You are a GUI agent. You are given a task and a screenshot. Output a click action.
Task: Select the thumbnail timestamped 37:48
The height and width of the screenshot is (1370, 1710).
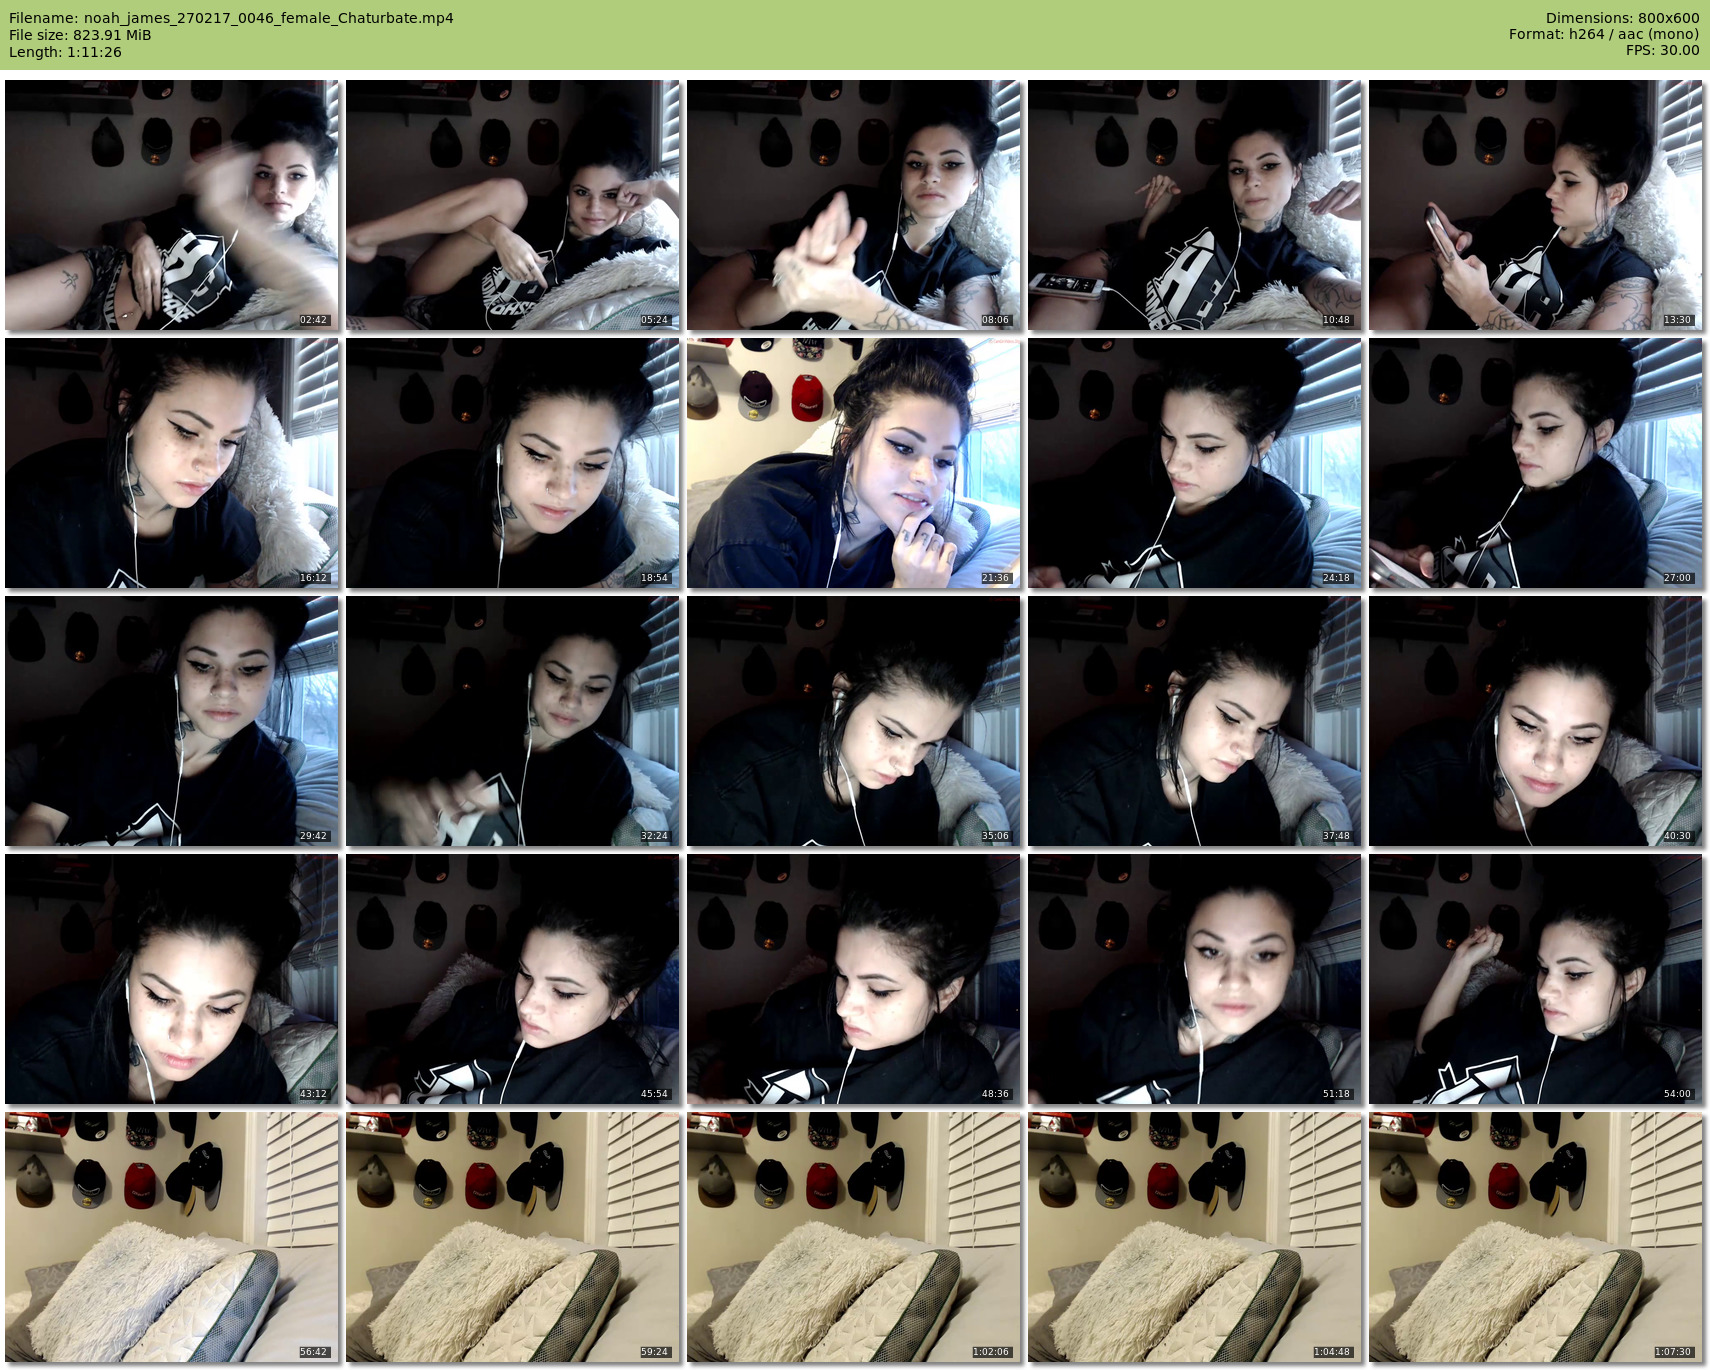point(1195,721)
